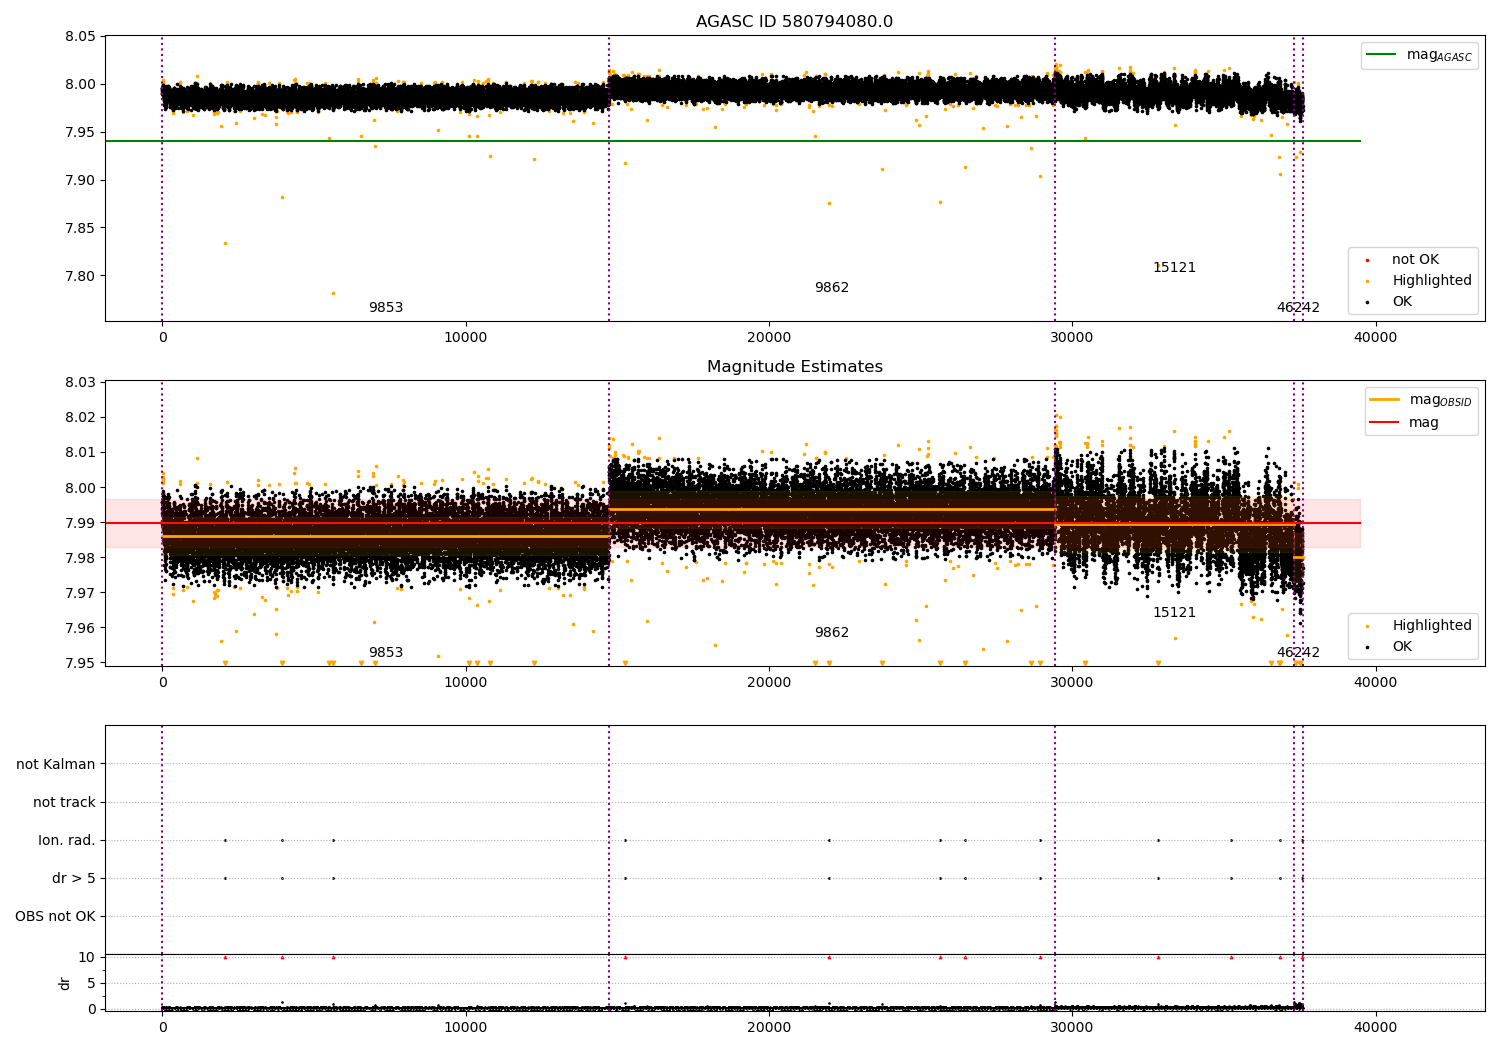Image resolution: width=1500 pixels, height=1050 pixels.
Task: Click the plot title 'AGASC ID 580794080.0'
Action: [794, 22]
